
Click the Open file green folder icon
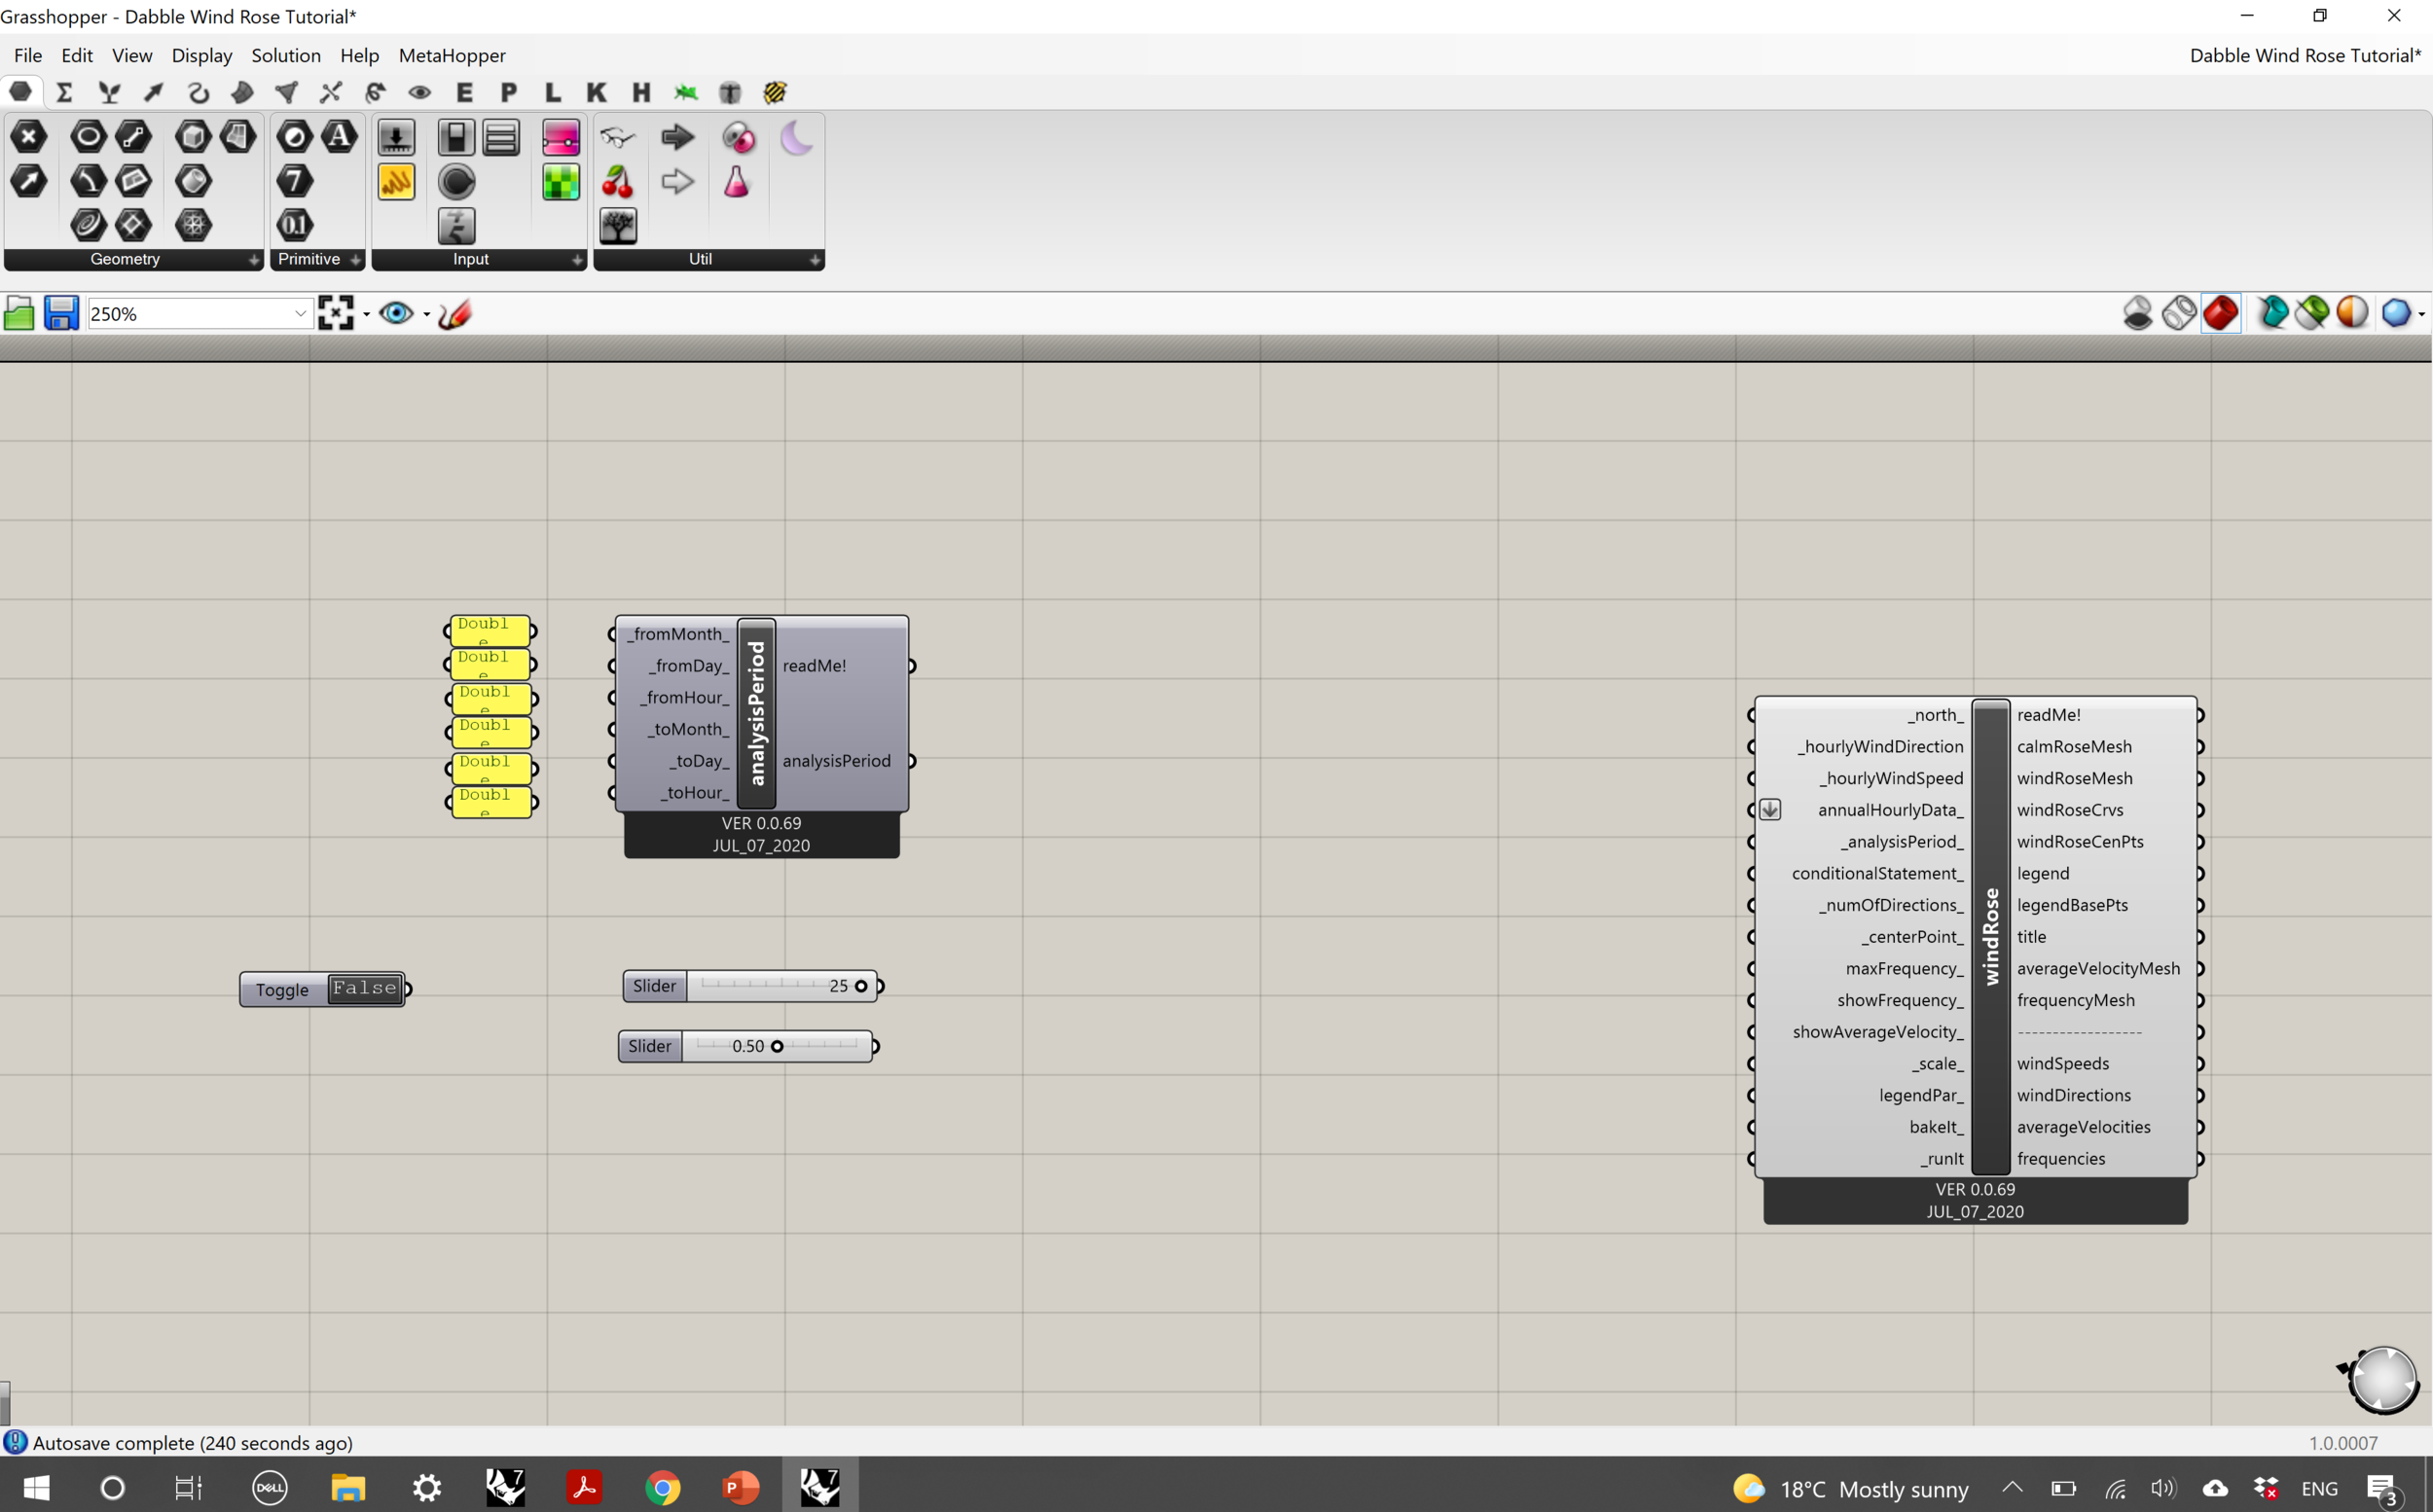tap(19, 314)
